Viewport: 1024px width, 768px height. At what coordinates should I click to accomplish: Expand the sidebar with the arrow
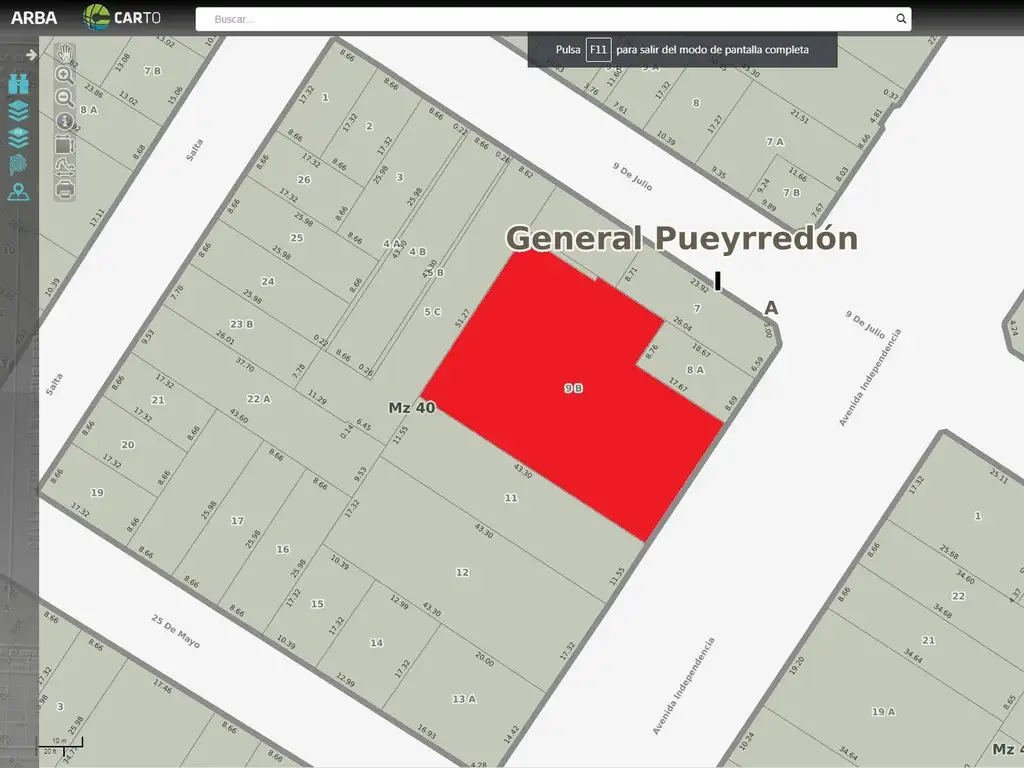(31, 55)
